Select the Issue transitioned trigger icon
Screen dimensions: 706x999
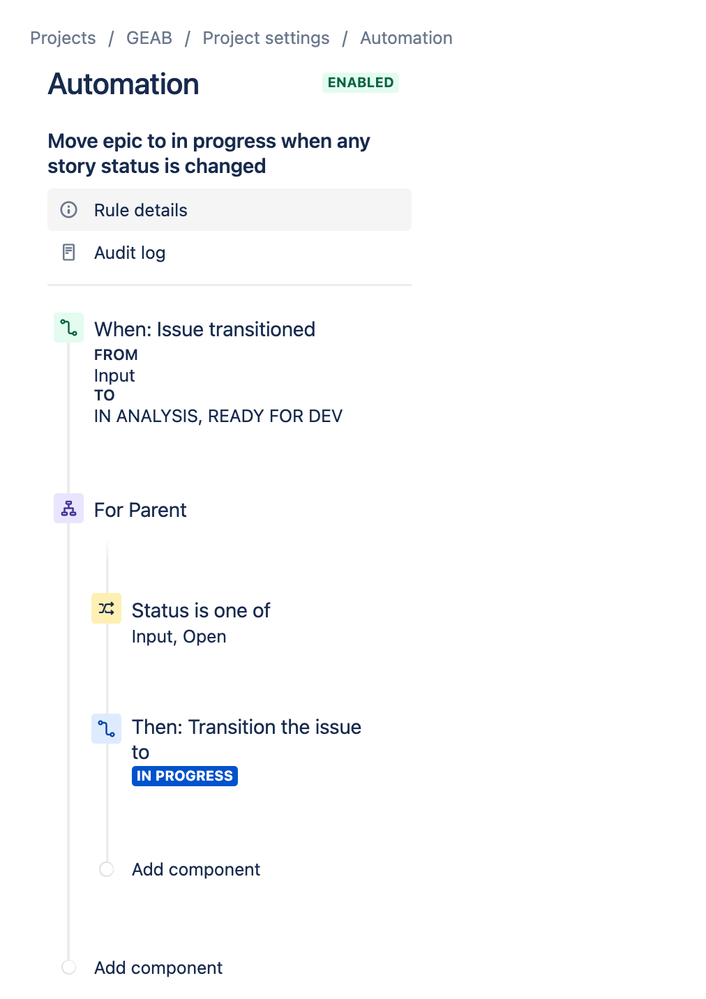66,327
